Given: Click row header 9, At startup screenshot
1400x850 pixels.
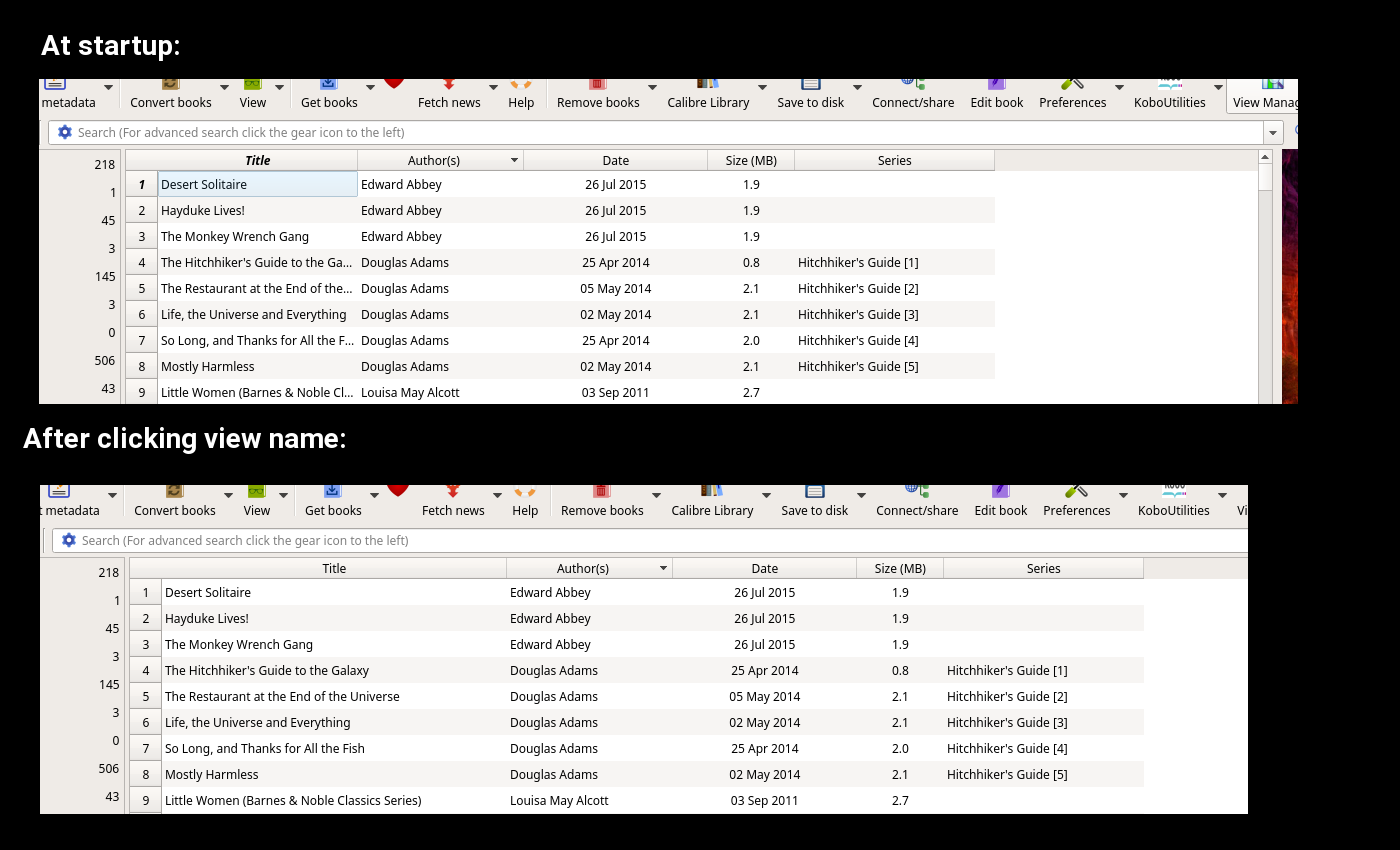Looking at the screenshot, I should click(x=142, y=392).
